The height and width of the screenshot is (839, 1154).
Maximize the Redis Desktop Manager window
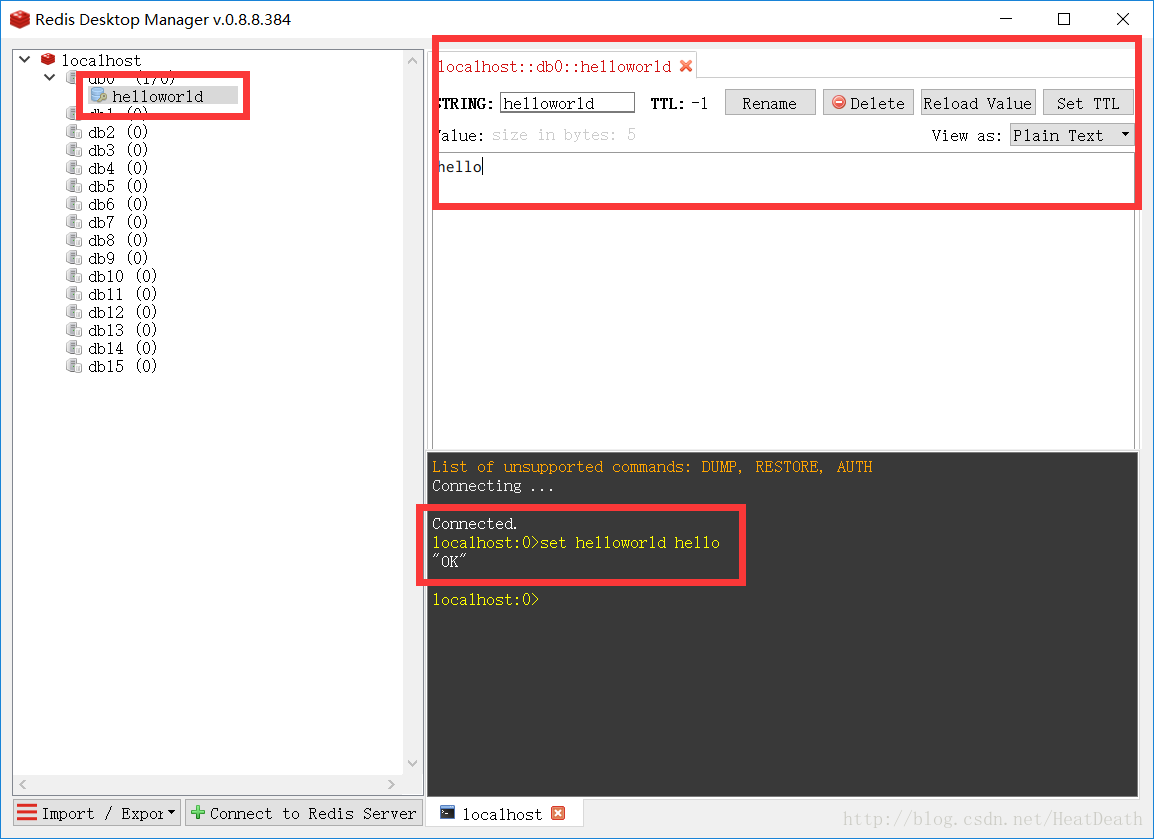(x=1064, y=19)
